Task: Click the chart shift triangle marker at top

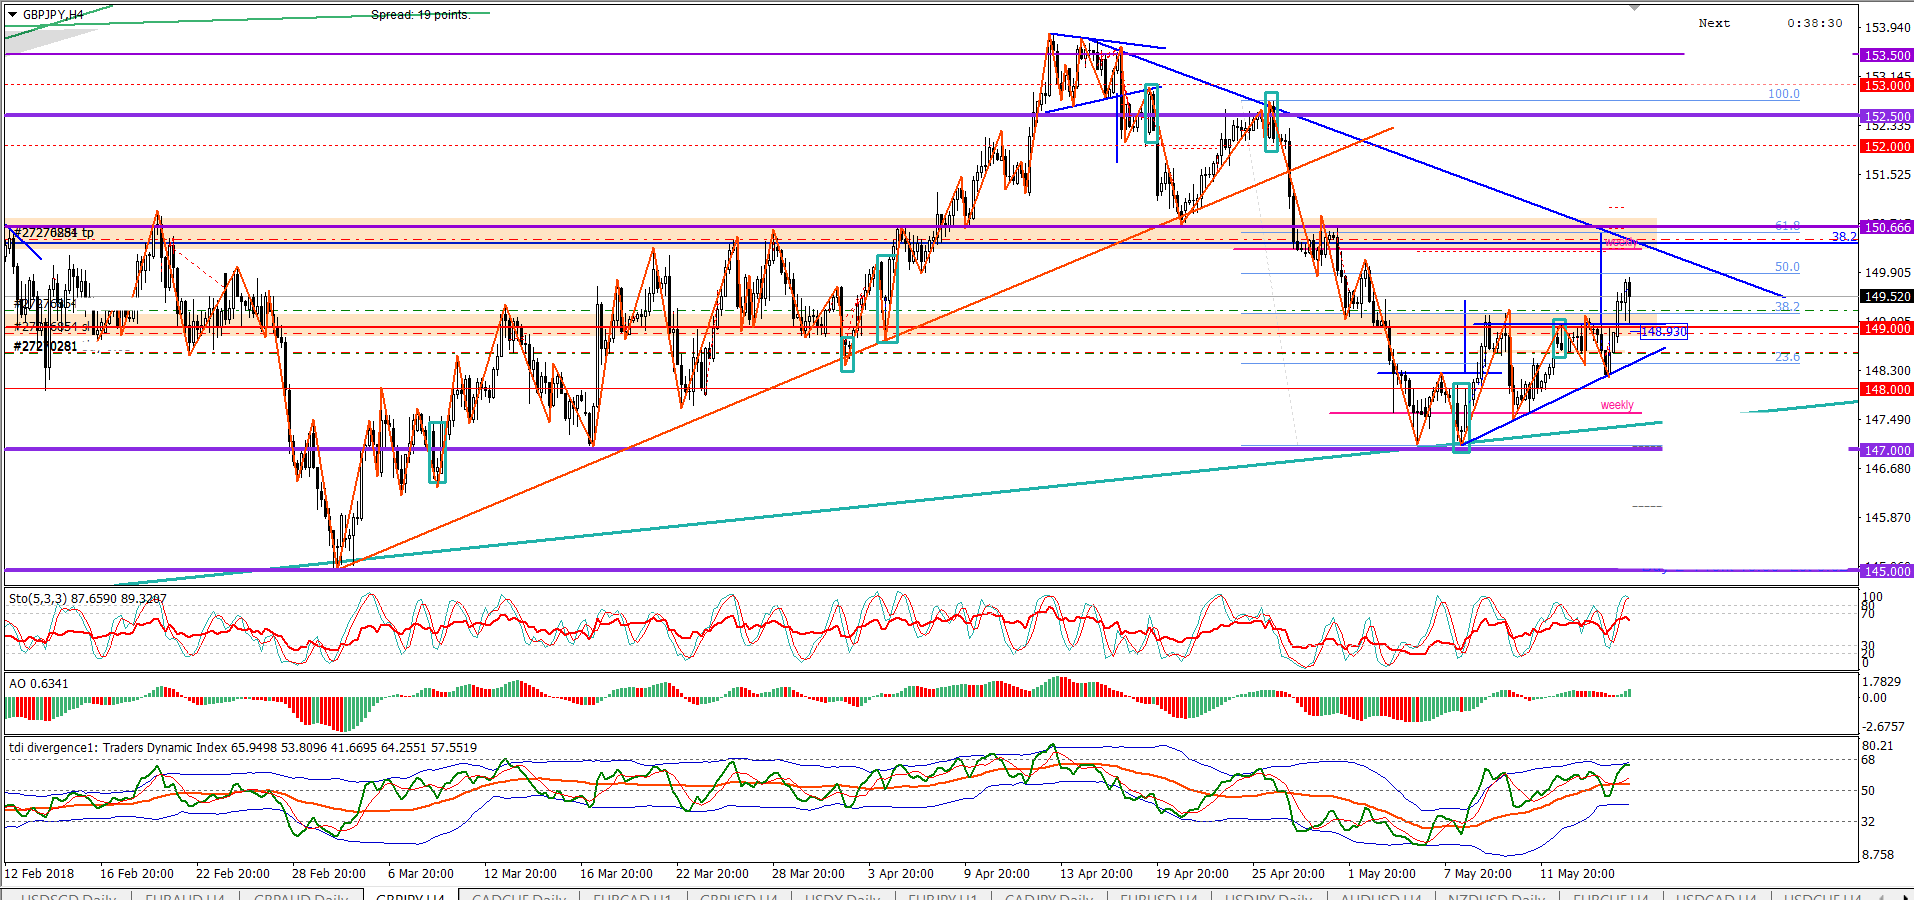Action: tap(1635, 8)
